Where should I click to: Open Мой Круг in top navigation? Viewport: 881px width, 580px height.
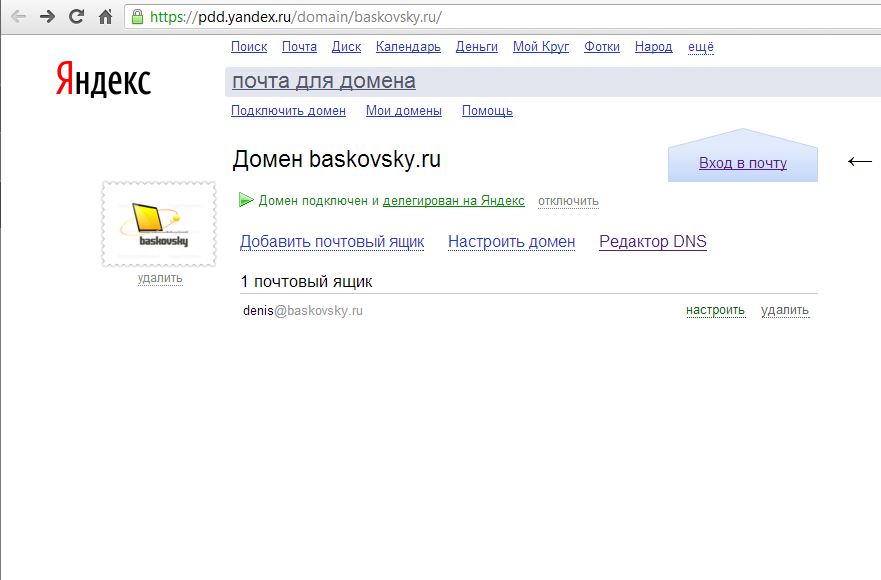(x=541, y=47)
